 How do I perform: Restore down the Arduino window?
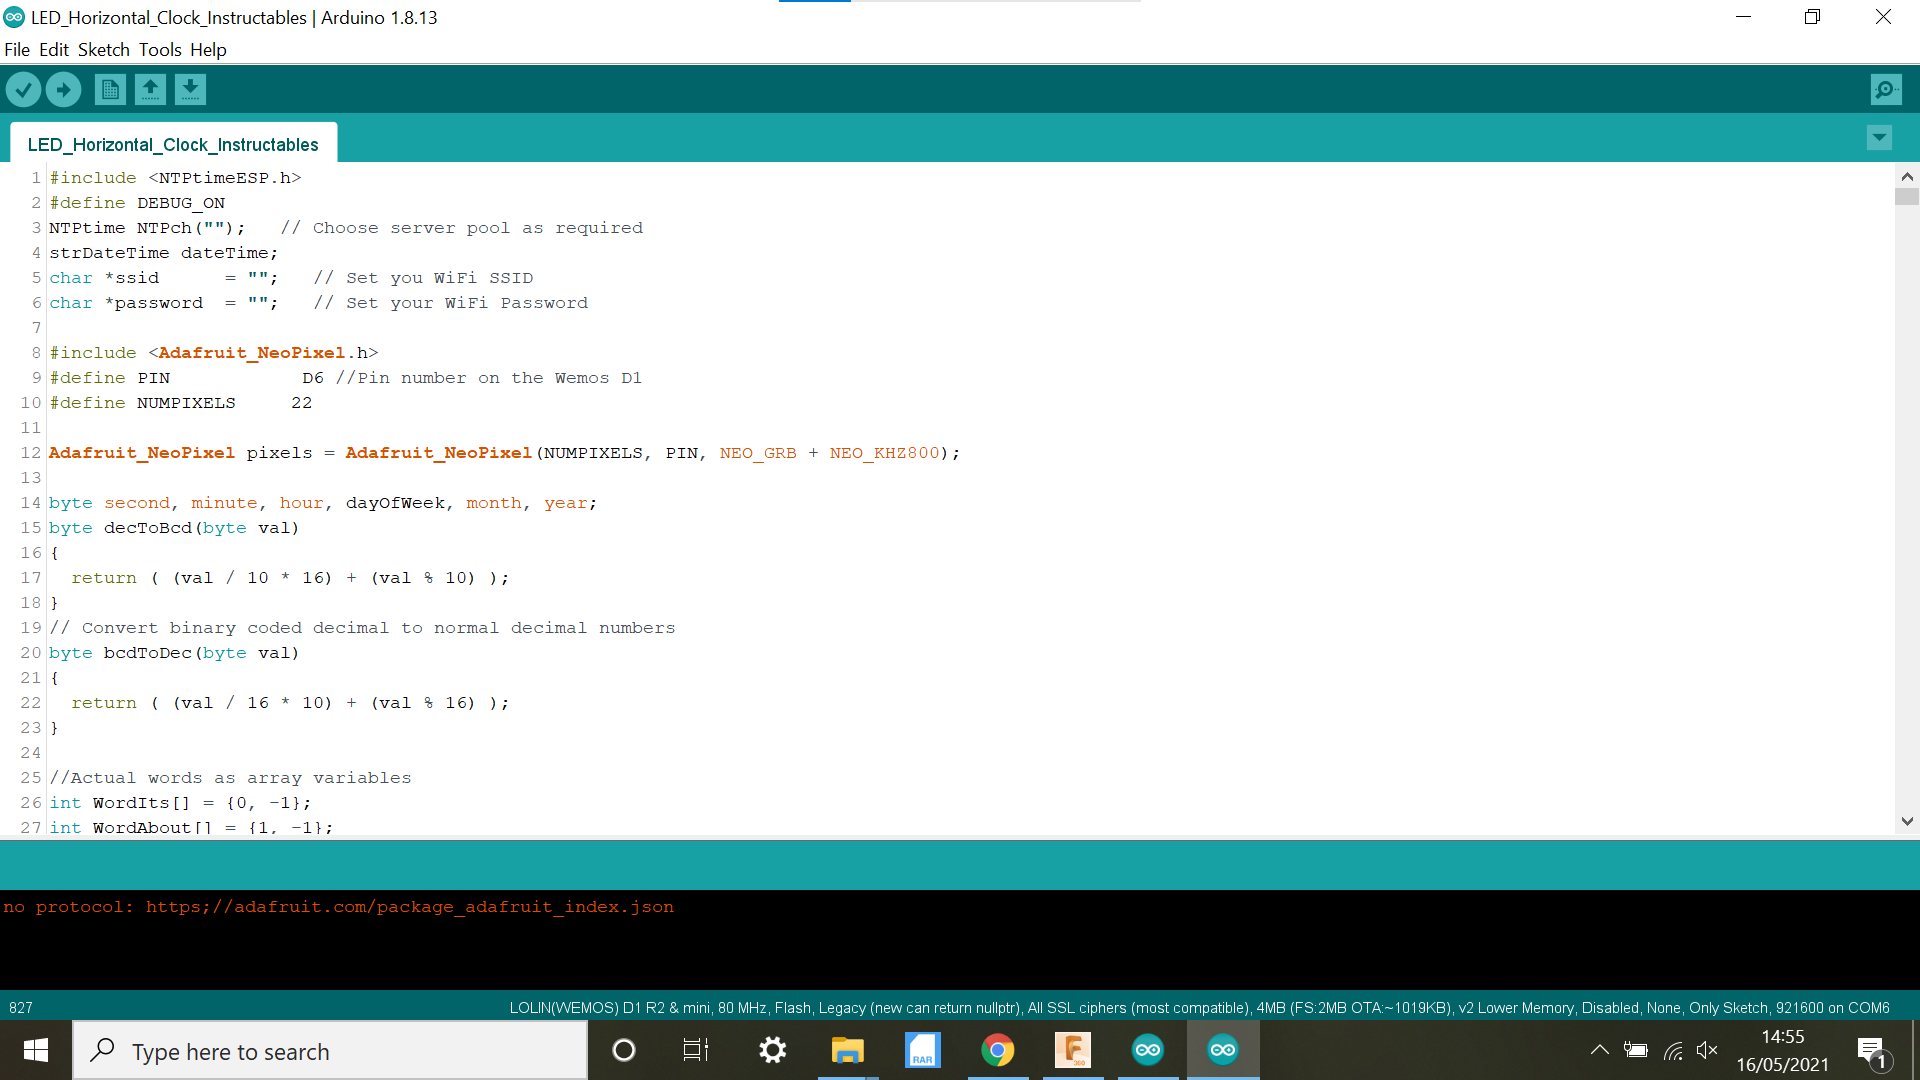pyautogui.click(x=1812, y=17)
